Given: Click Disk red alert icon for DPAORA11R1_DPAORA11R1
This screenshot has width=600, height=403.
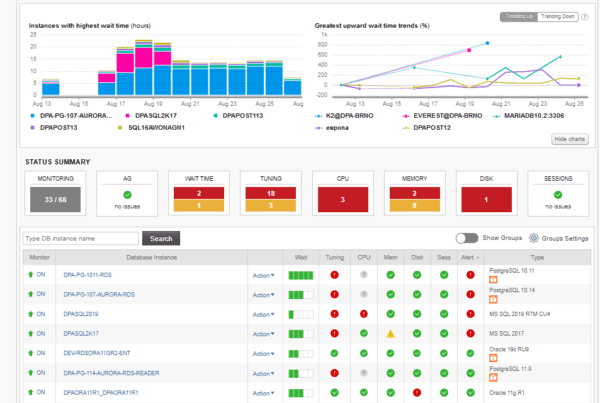Looking at the screenshot, I should pos(417,392).
